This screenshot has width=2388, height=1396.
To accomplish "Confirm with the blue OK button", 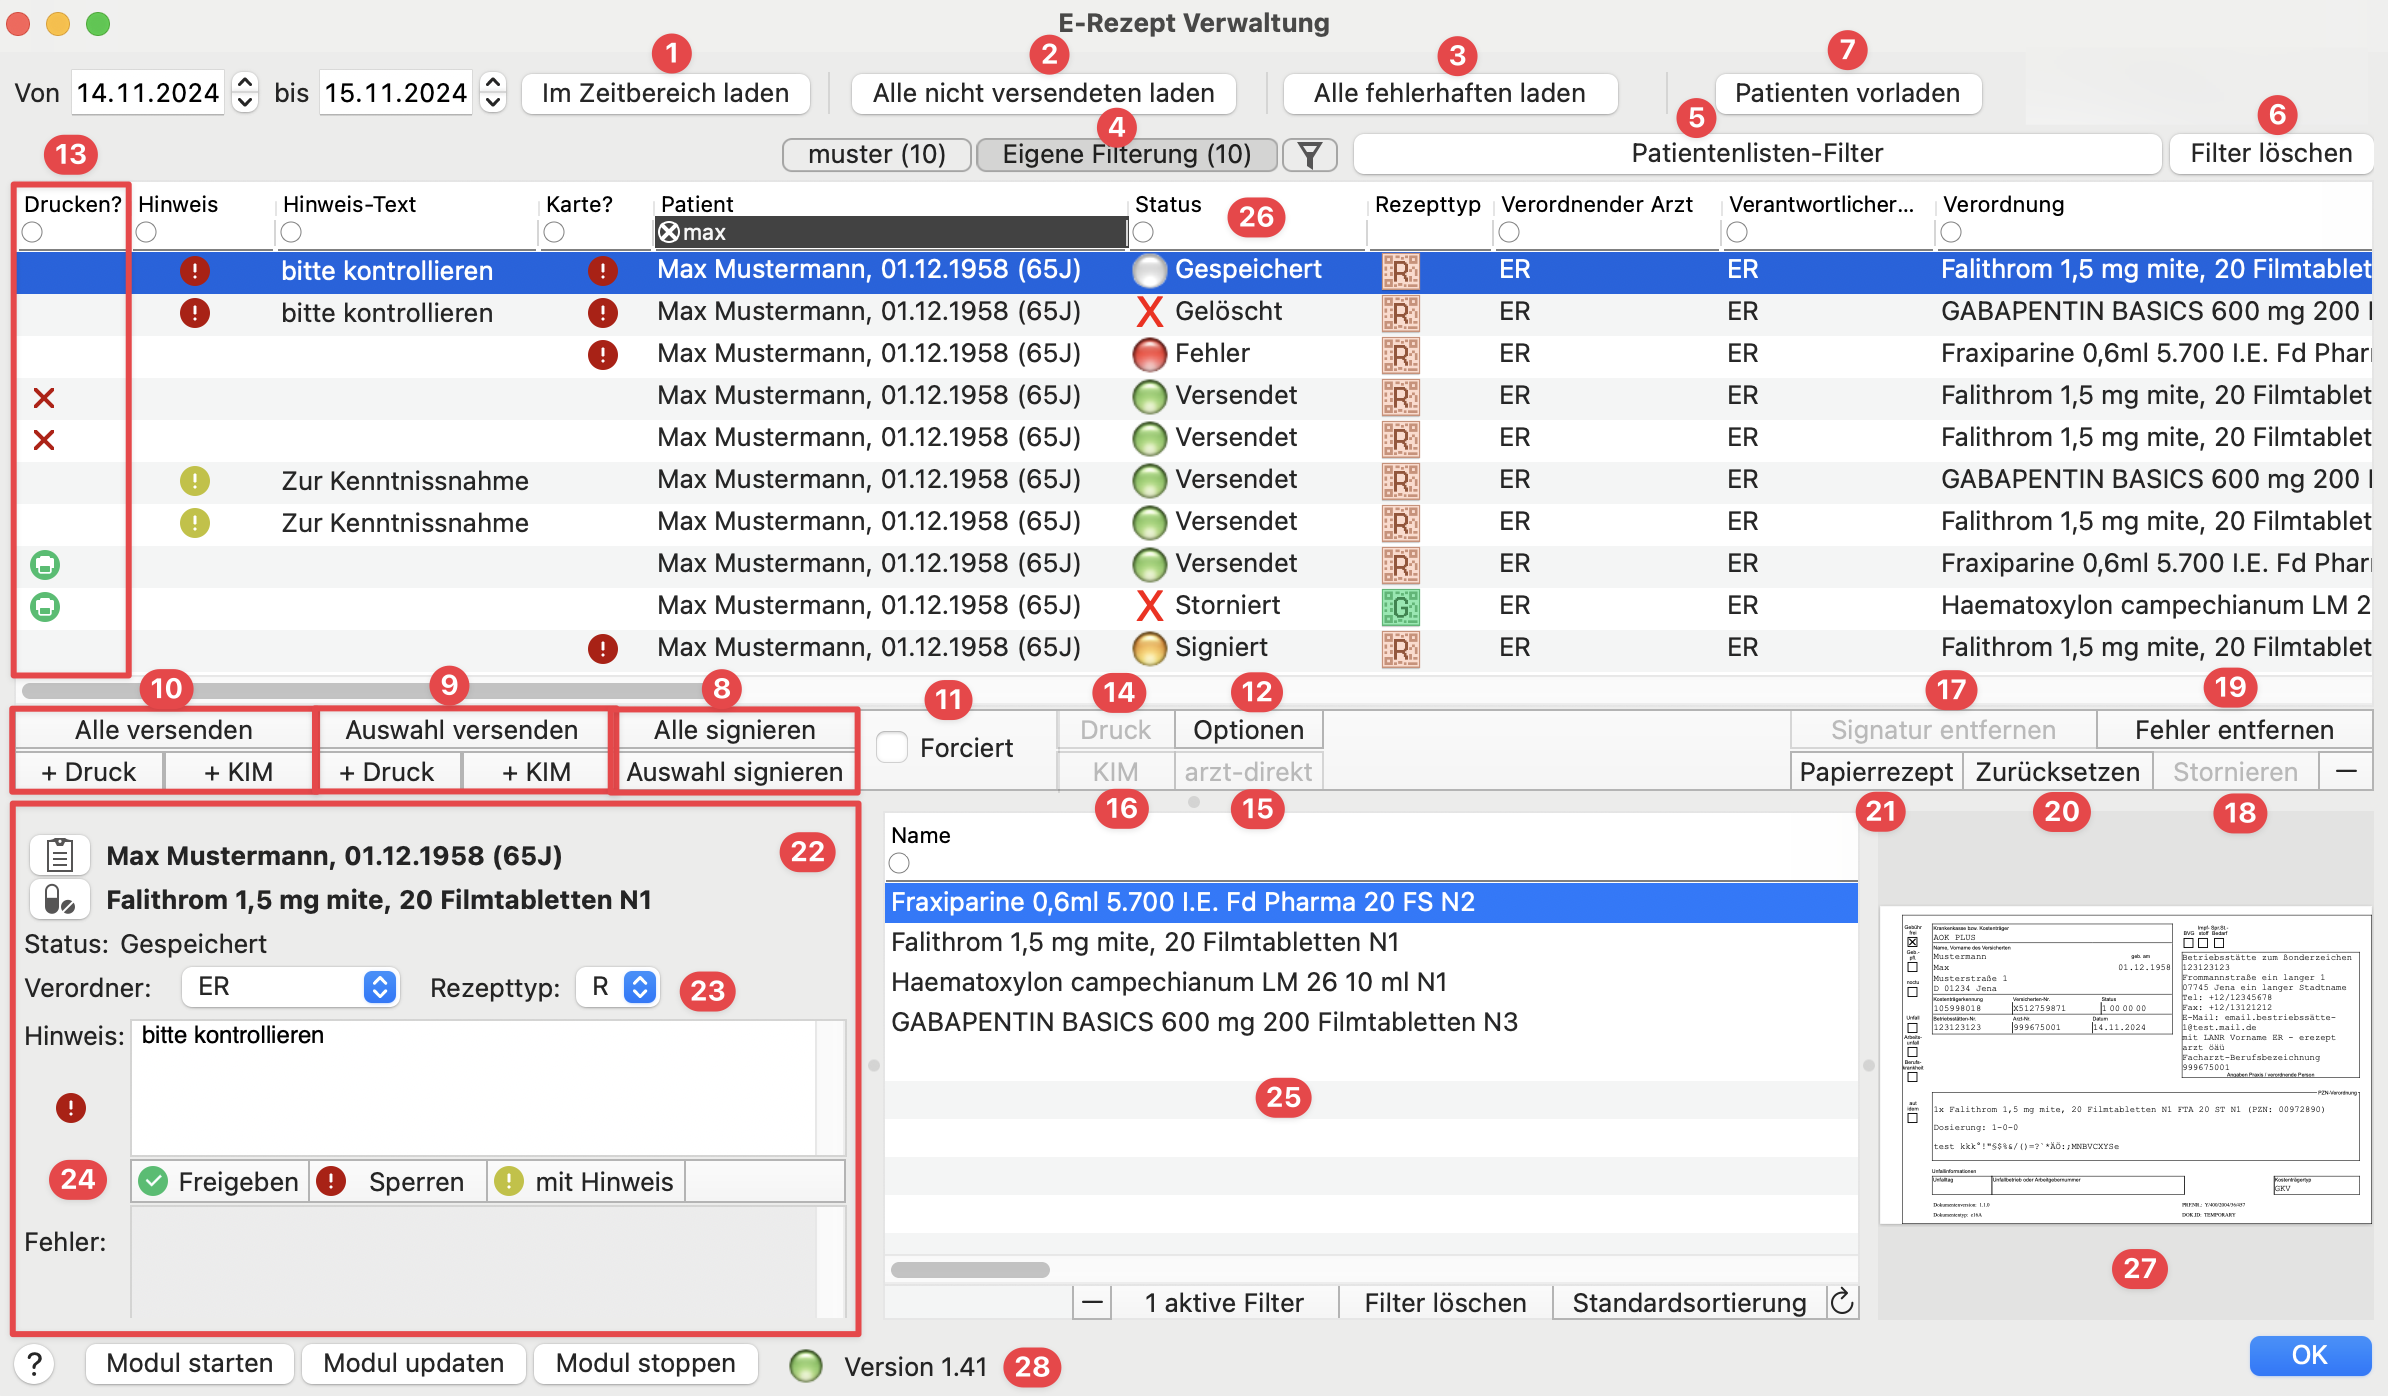I will 2310,1355.
